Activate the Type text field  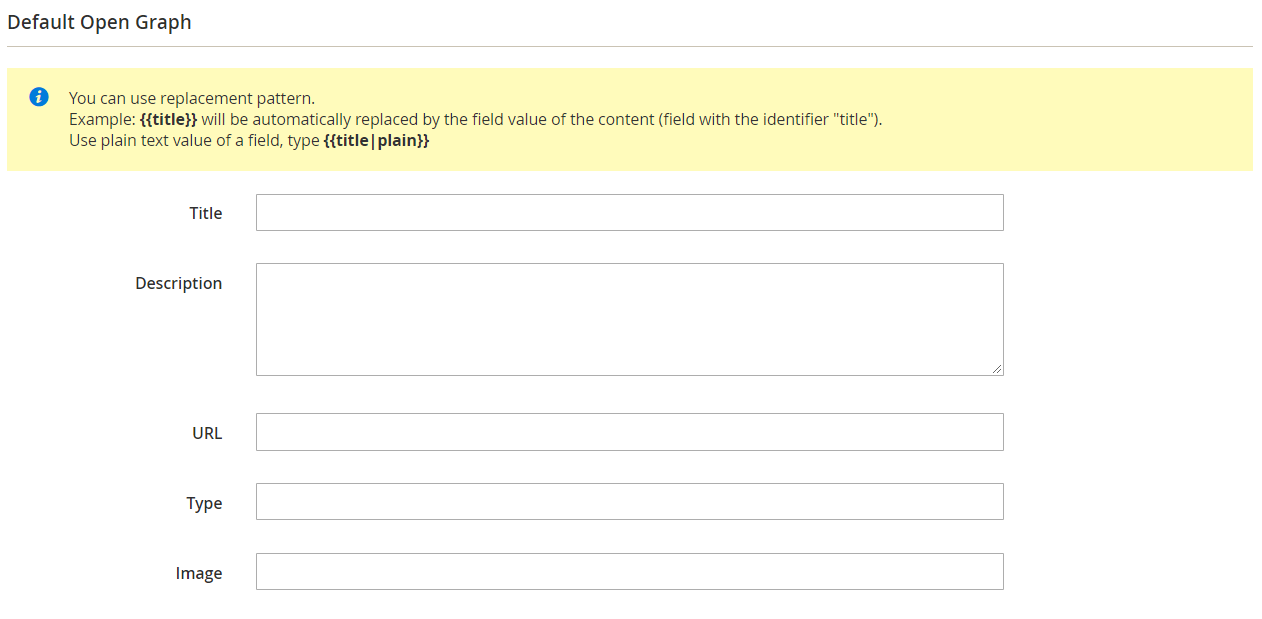tap(629, 502)
